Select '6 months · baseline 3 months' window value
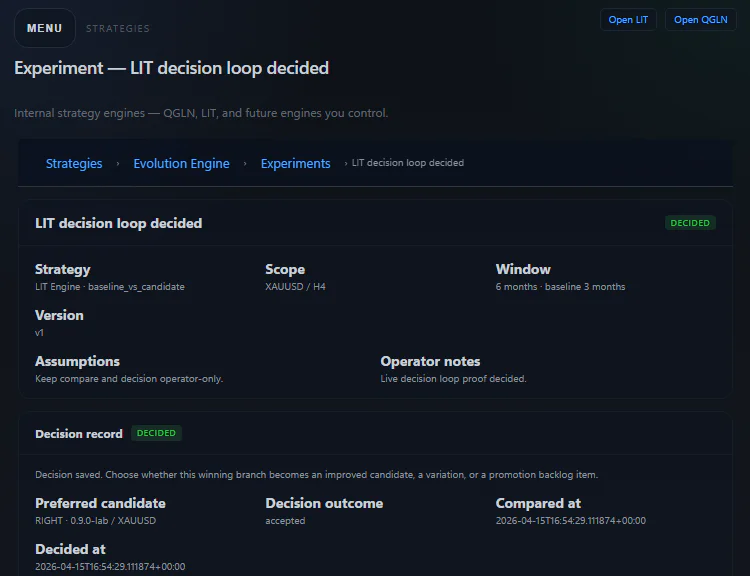 [x=560, y=287]
